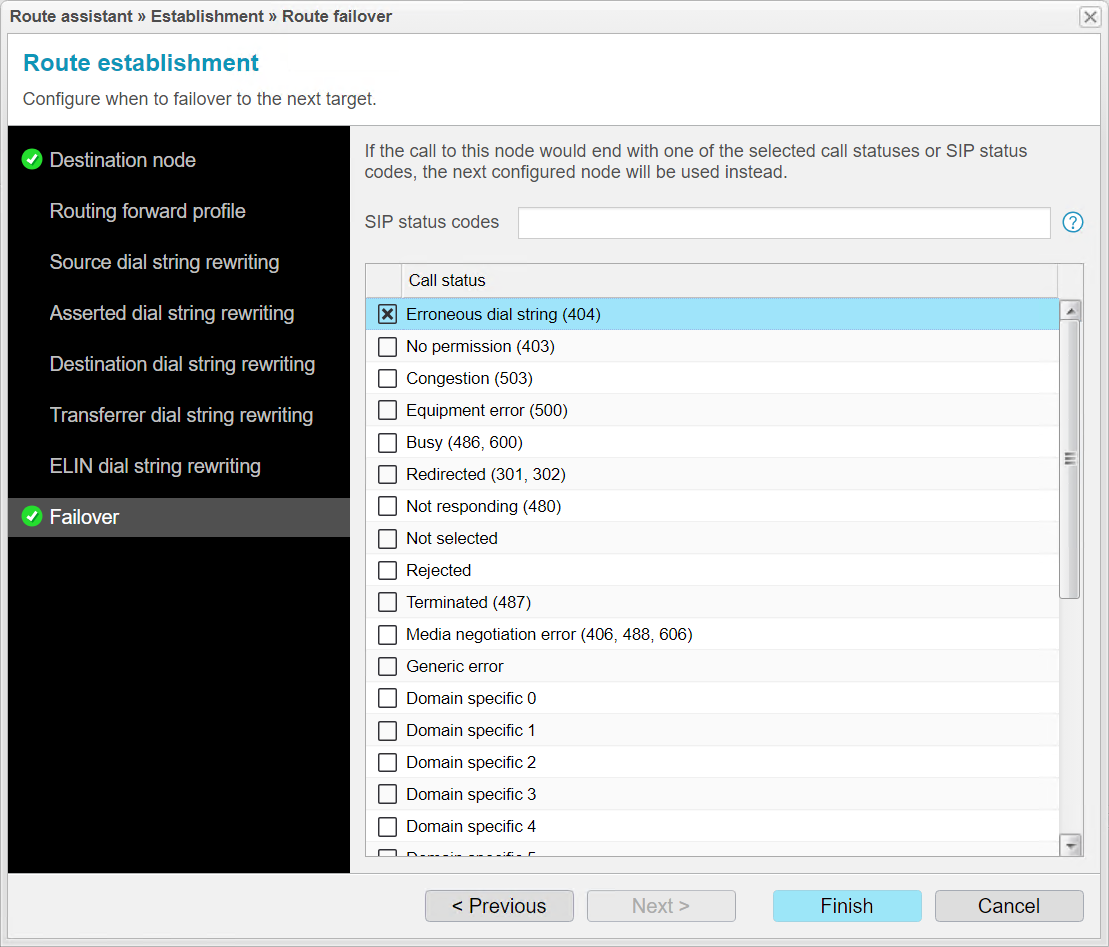Click the call status list scrollbar thumb
1109x947 pixels.
[x=1070, y=459]
